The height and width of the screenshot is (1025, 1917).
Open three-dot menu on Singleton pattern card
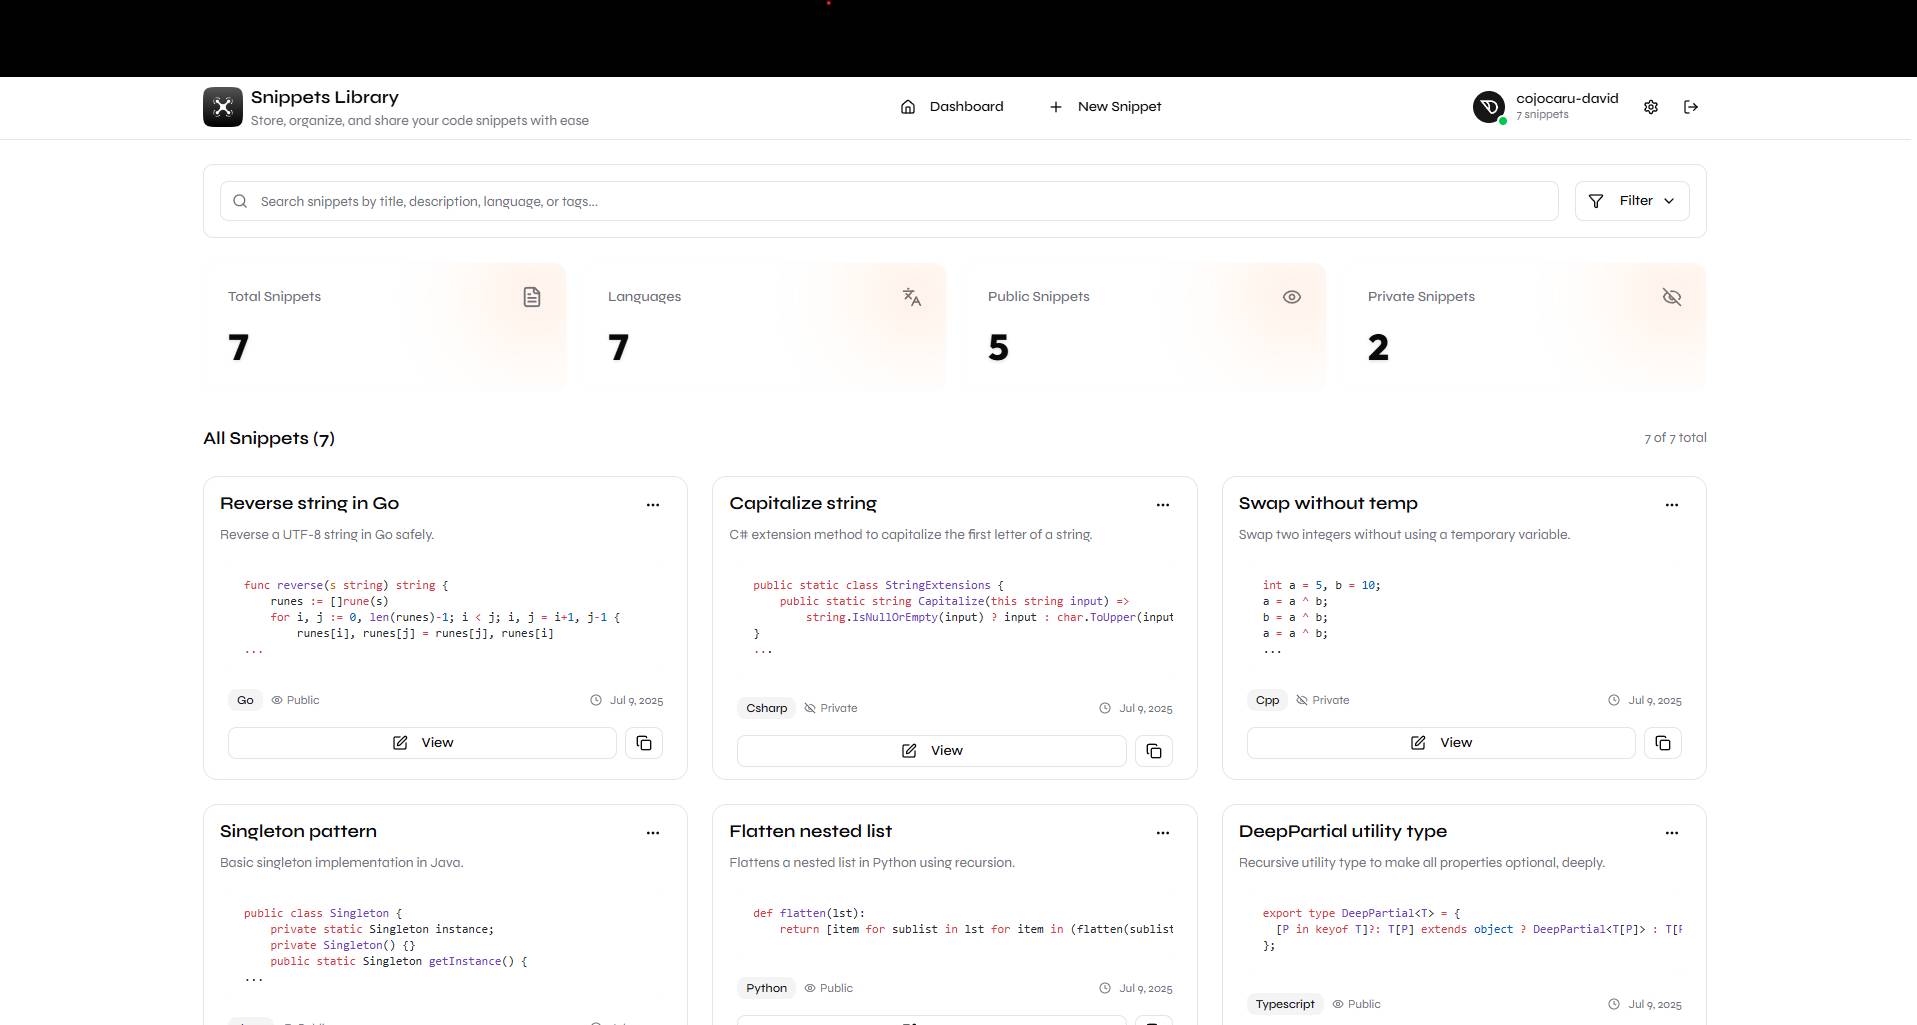[x=652, y=833]
